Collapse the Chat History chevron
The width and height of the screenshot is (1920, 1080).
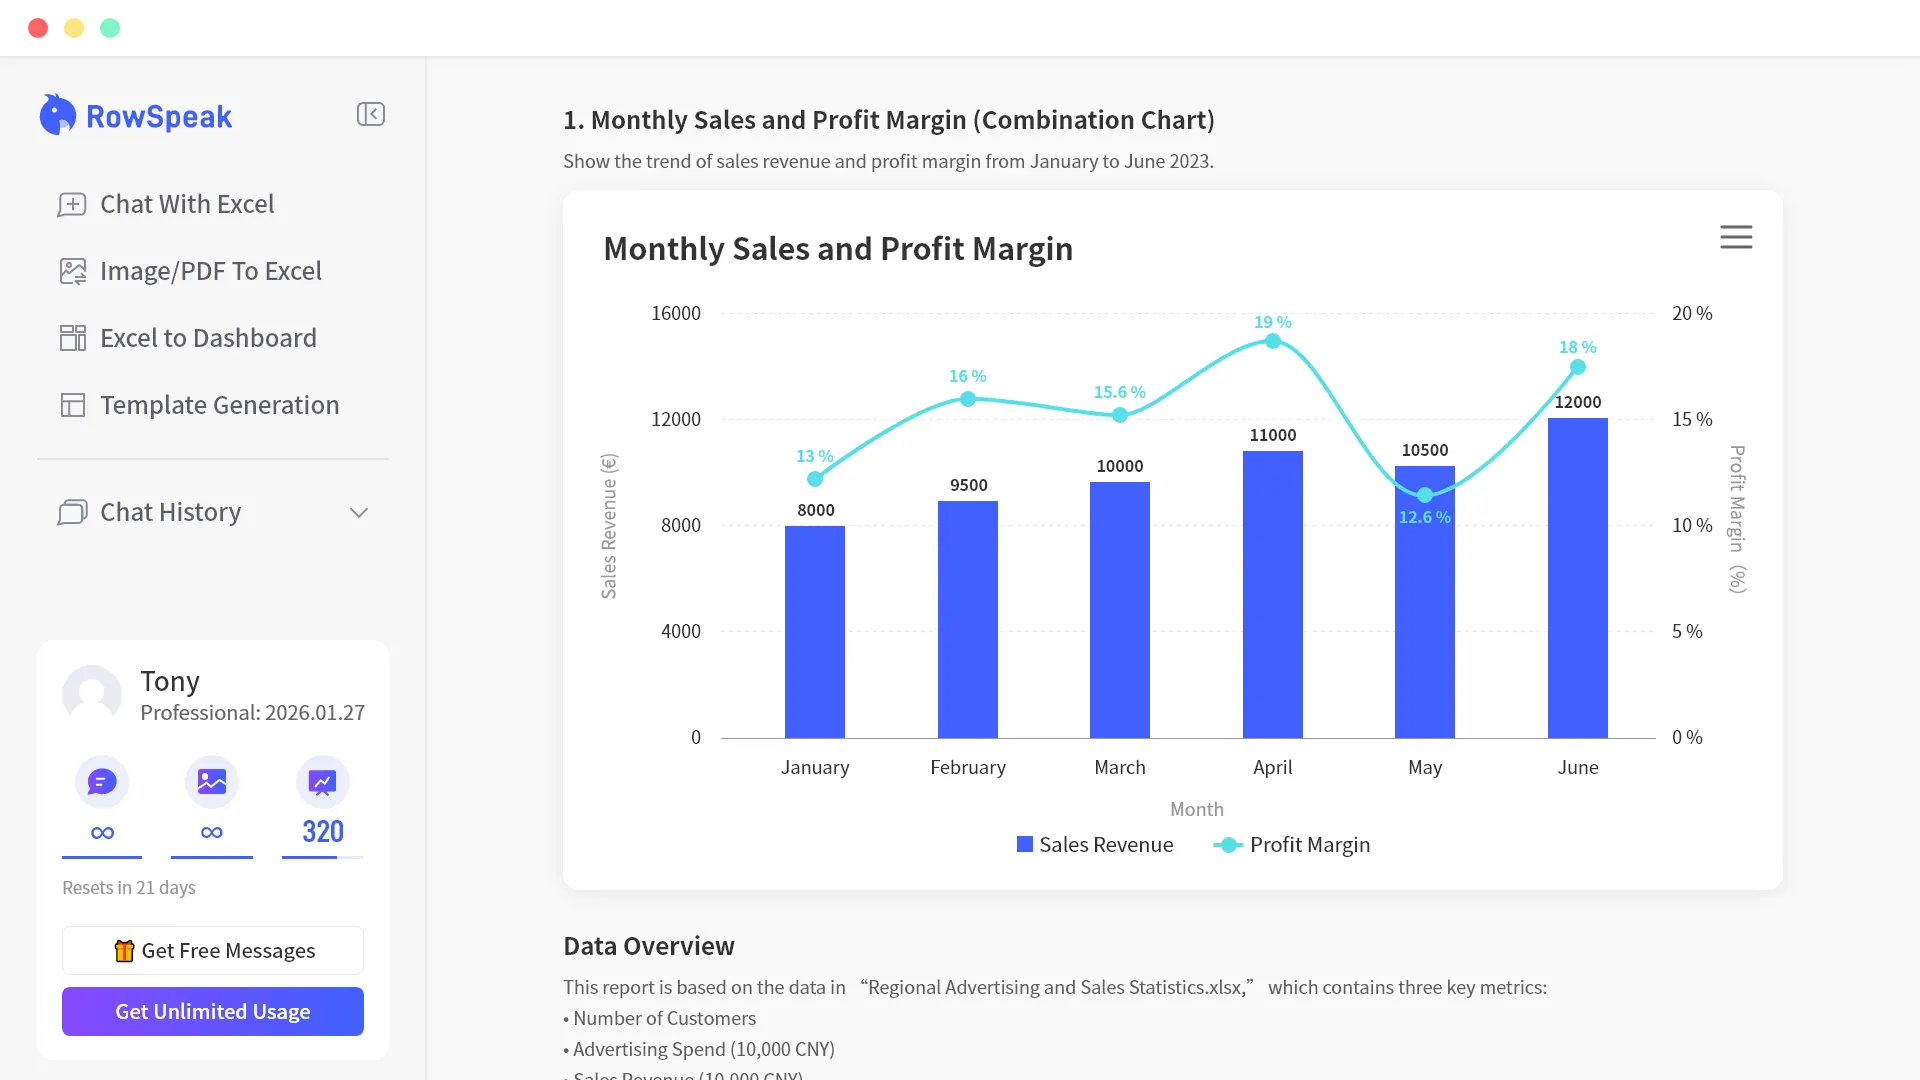[358, 512]
